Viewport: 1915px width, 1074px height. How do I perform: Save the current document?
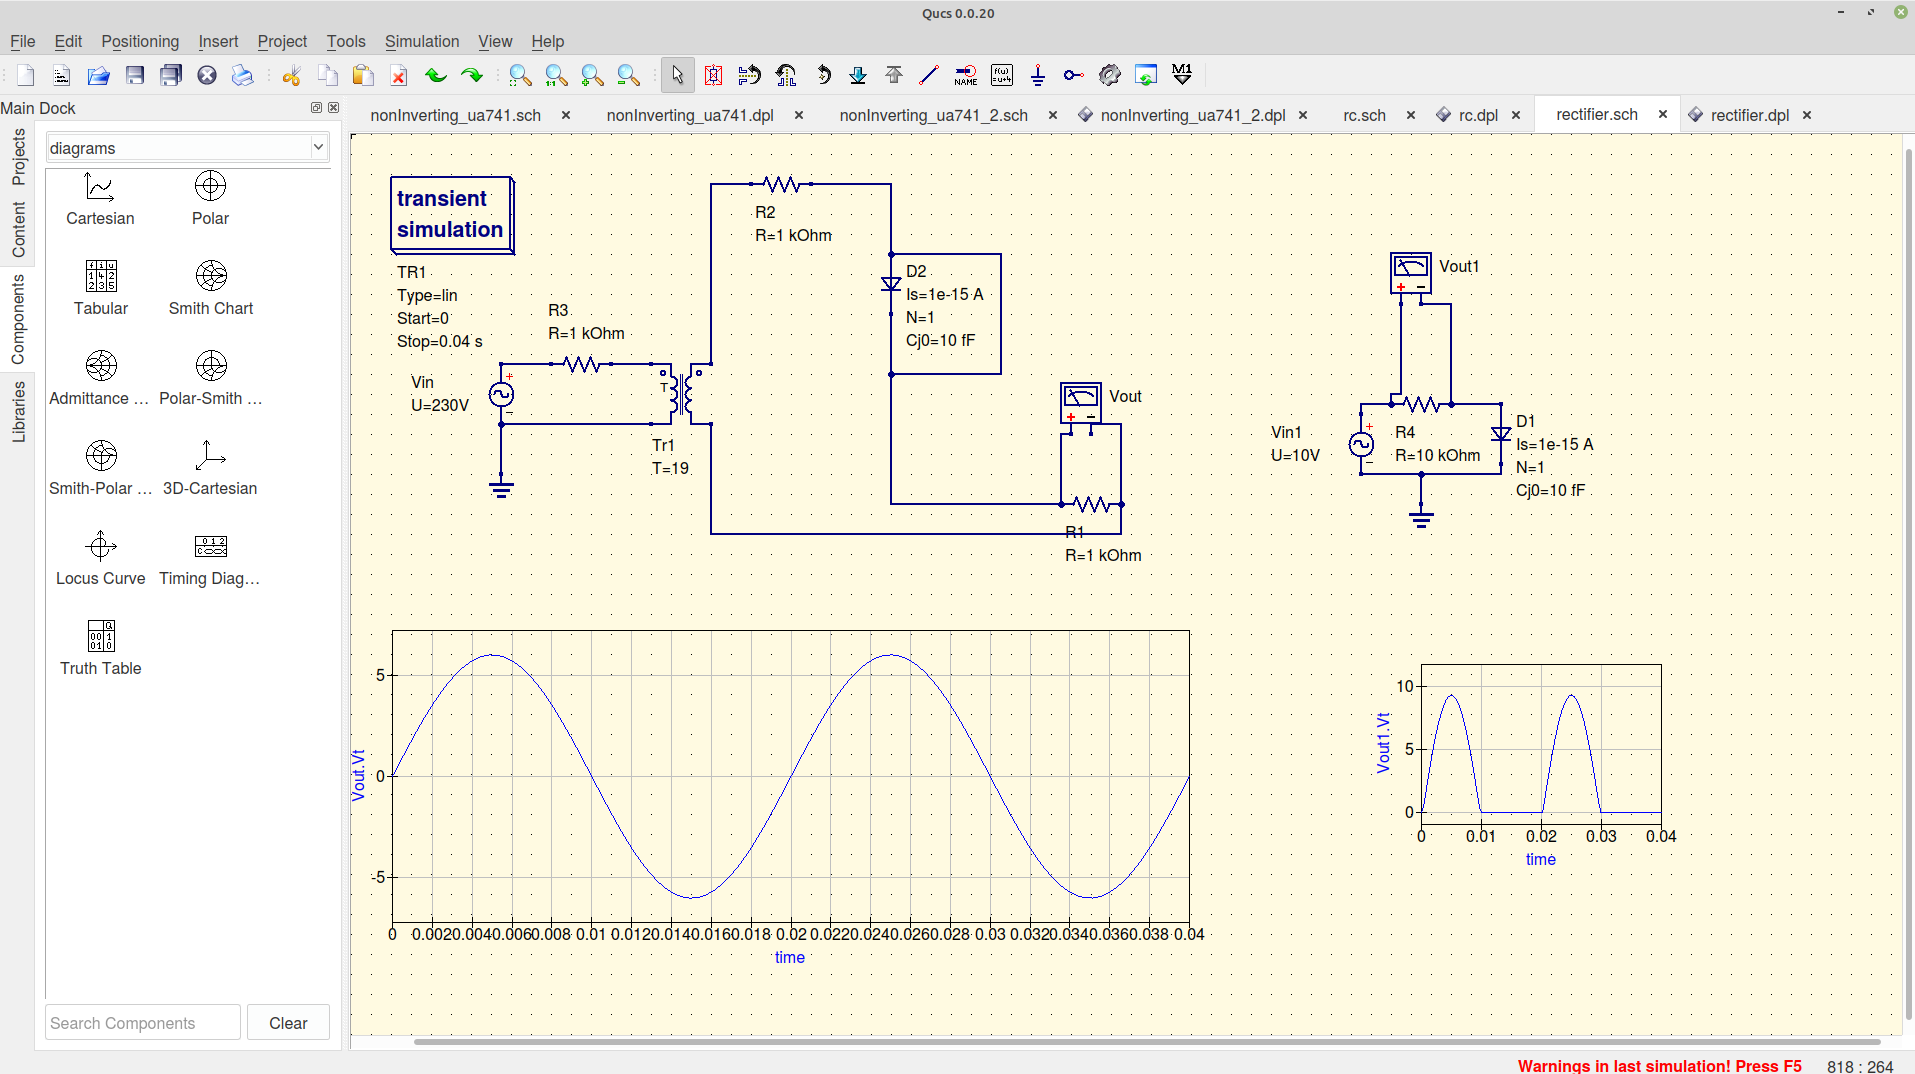point(135,75)
